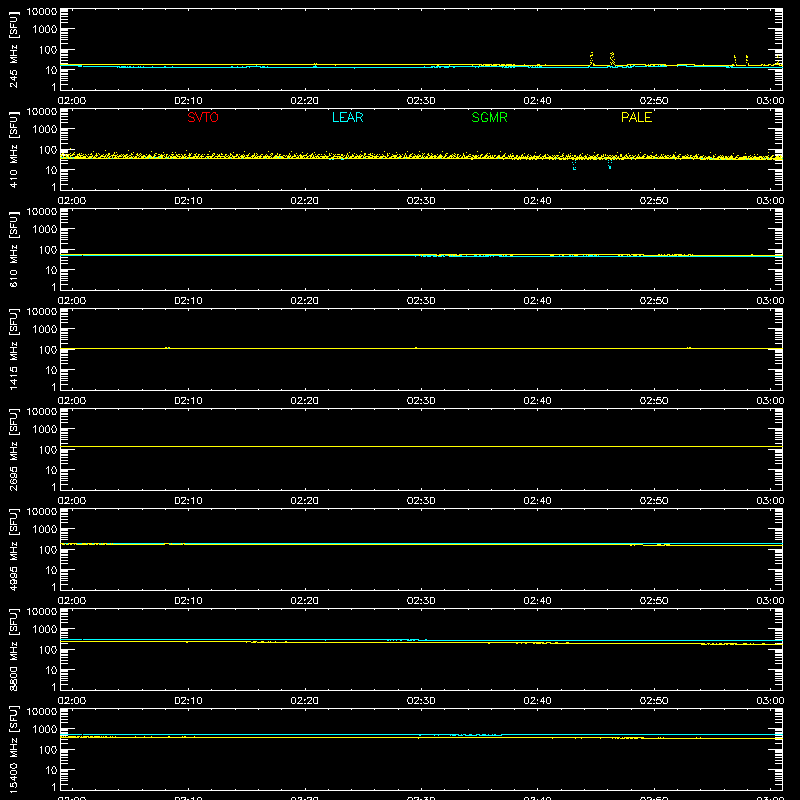Click the 02:10 tick label under 410 MHz plot
Image resolution: width=800 pixels, height=800 pixels.
(188, 201)
